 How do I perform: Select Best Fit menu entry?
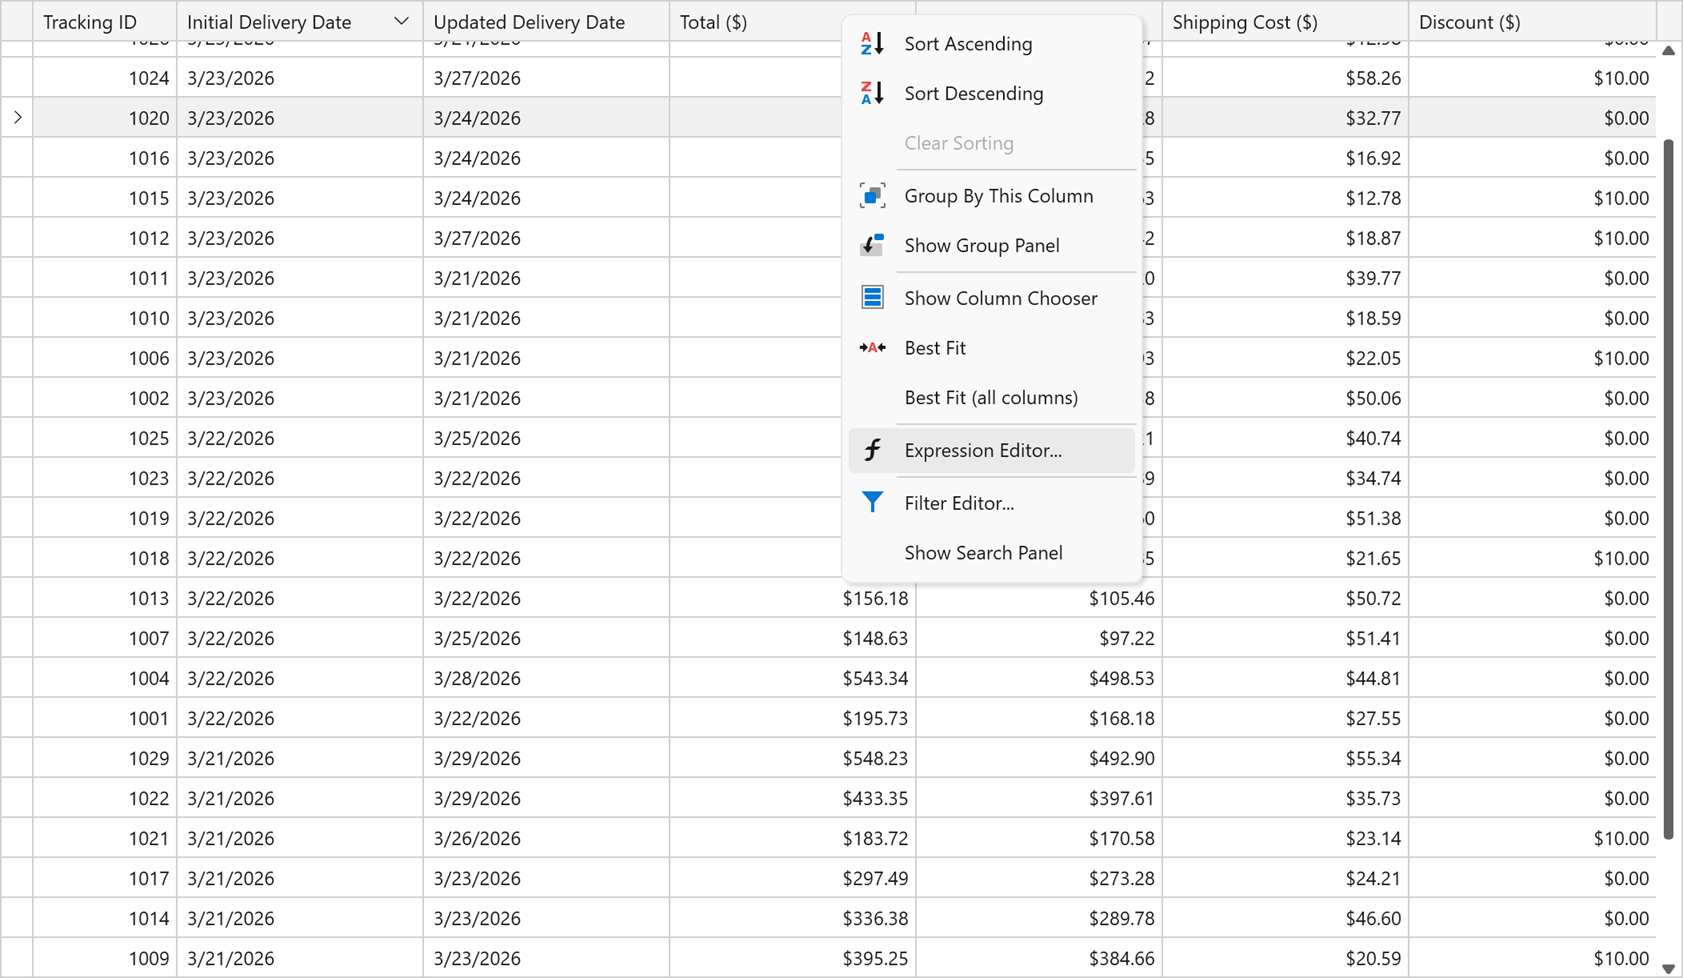[992, 348]
